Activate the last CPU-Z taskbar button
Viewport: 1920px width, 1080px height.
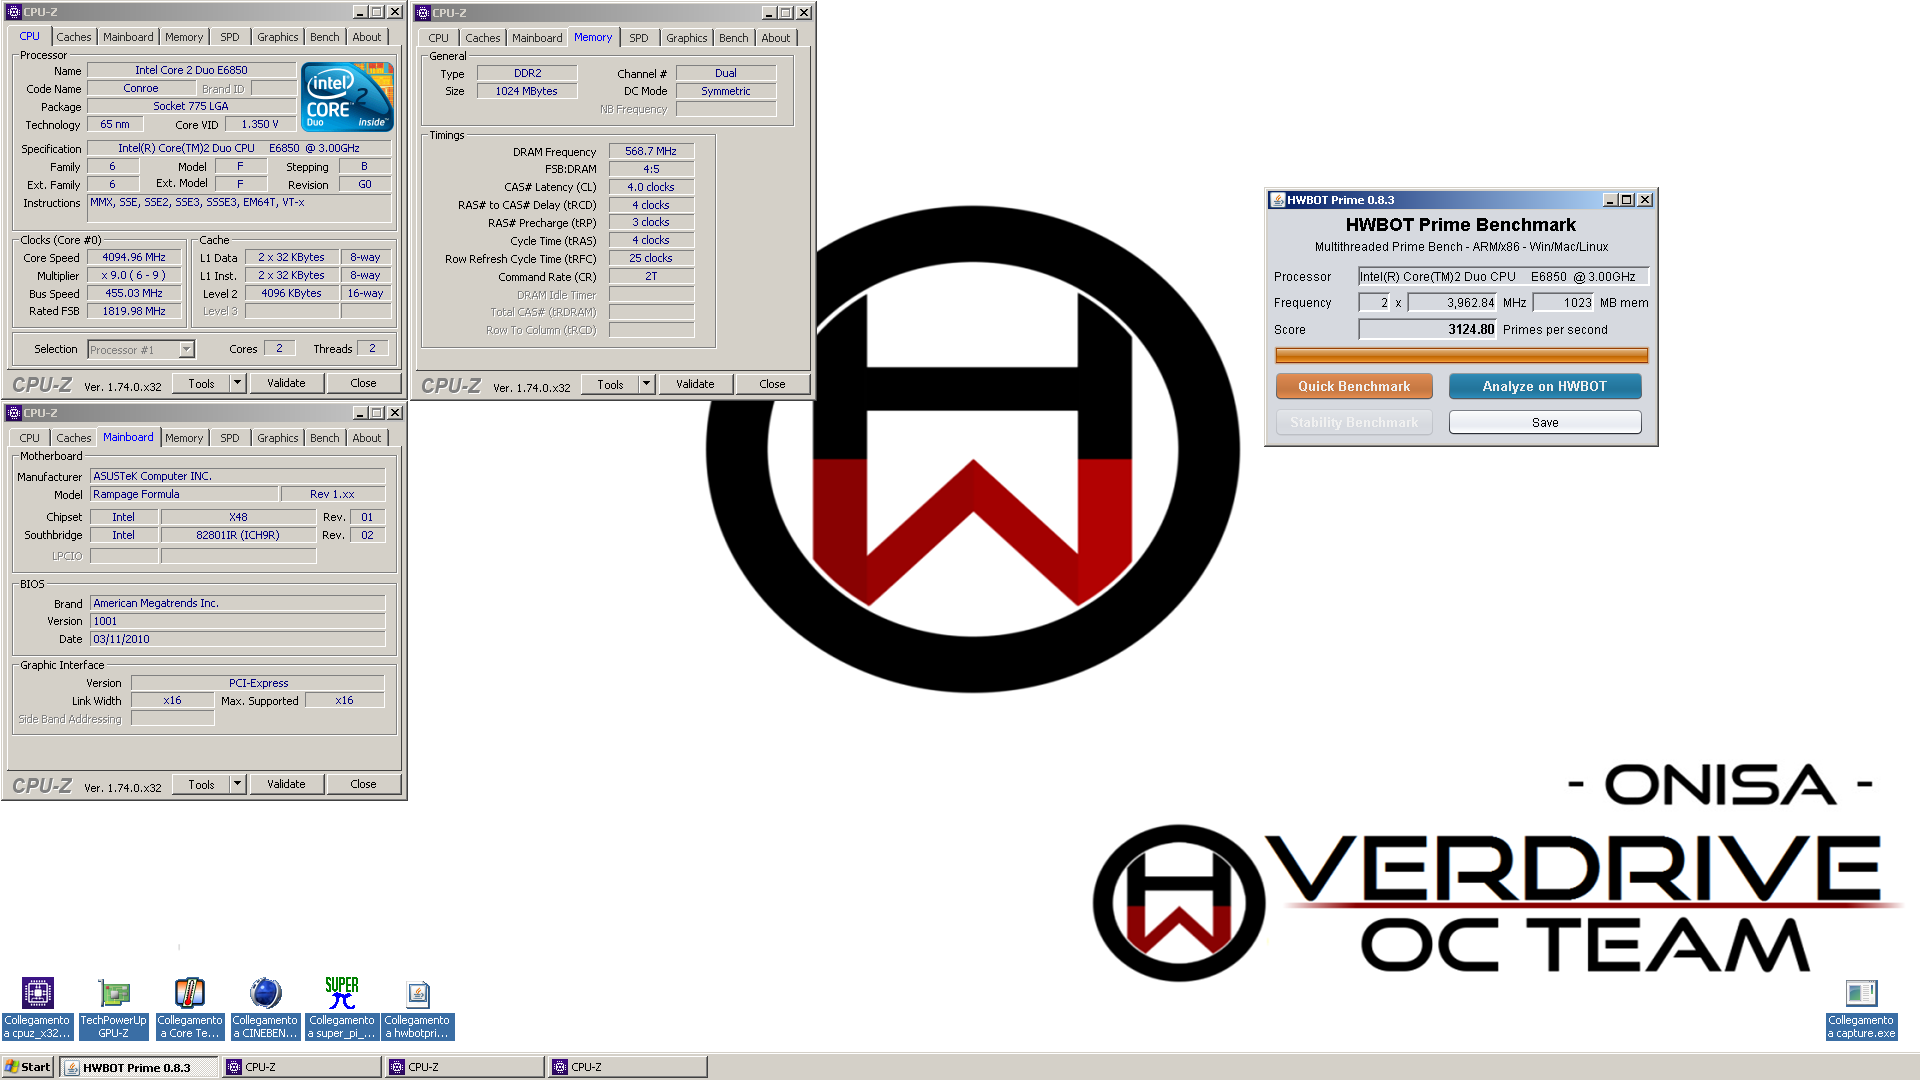click(x=628, y=1067)
